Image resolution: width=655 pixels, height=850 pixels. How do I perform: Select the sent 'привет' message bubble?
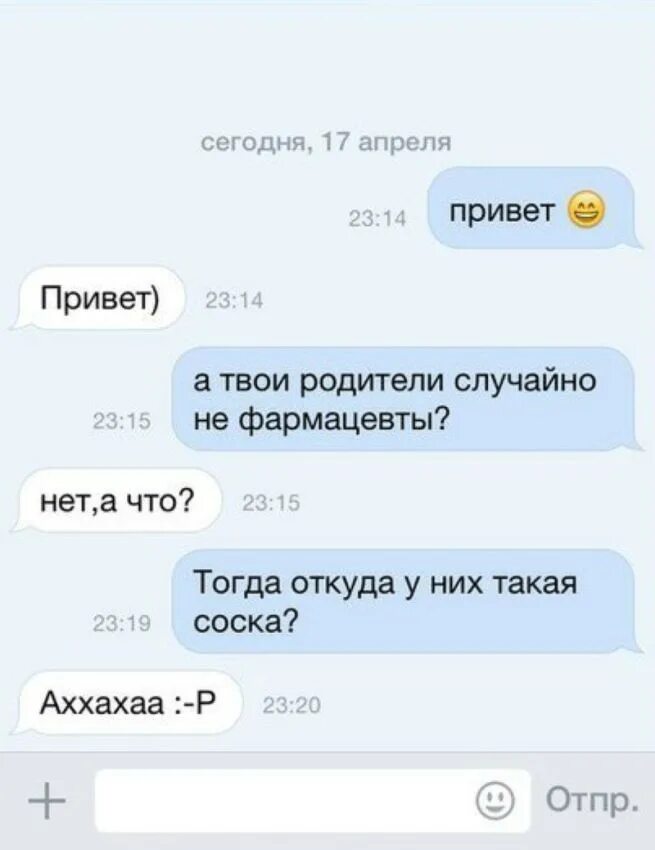click(531, 209)
